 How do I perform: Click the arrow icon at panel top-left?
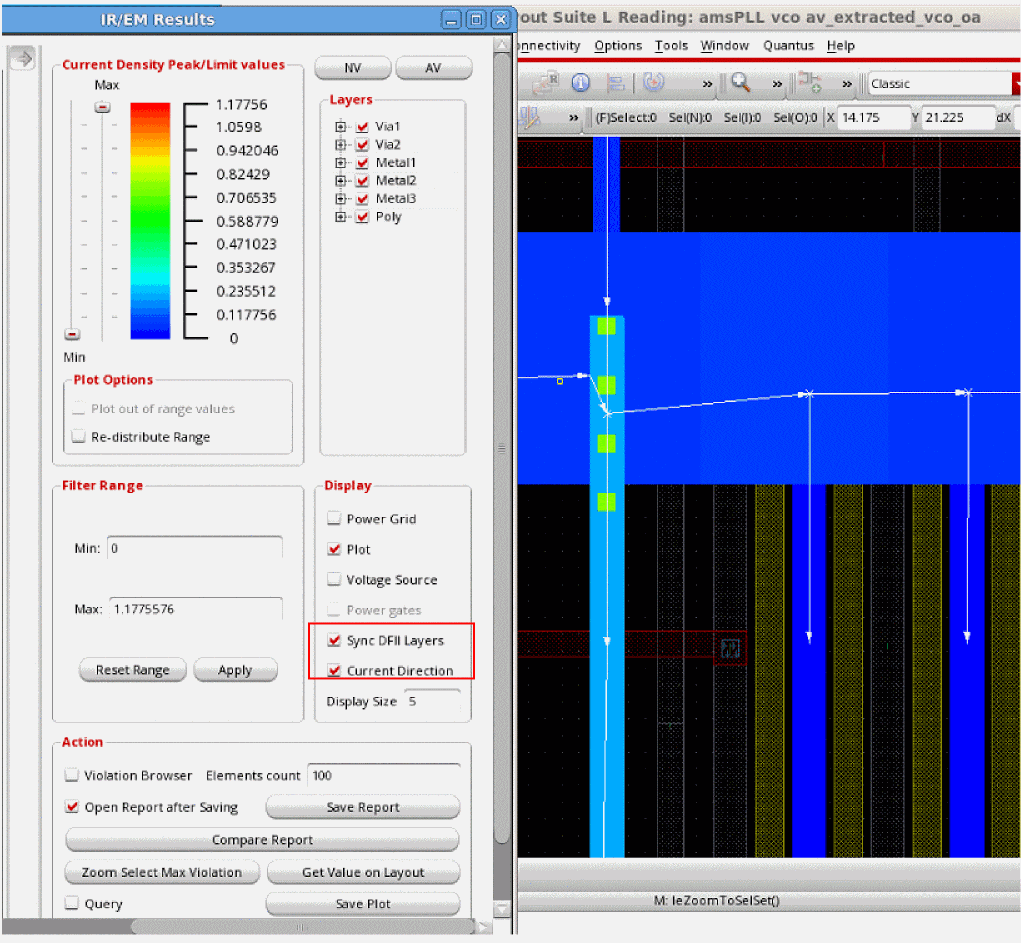21,59
